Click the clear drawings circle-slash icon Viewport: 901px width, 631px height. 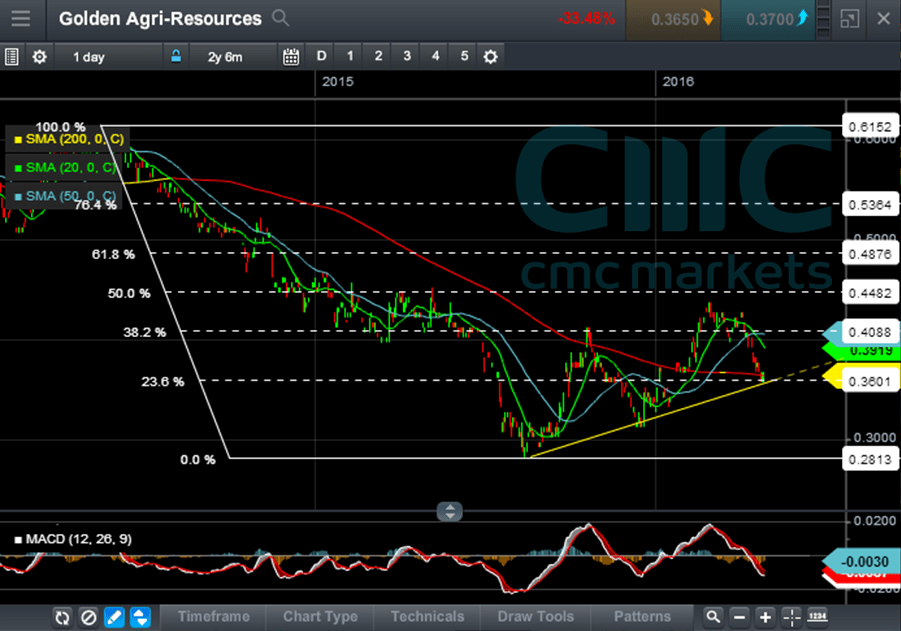[x=88, y=618]
